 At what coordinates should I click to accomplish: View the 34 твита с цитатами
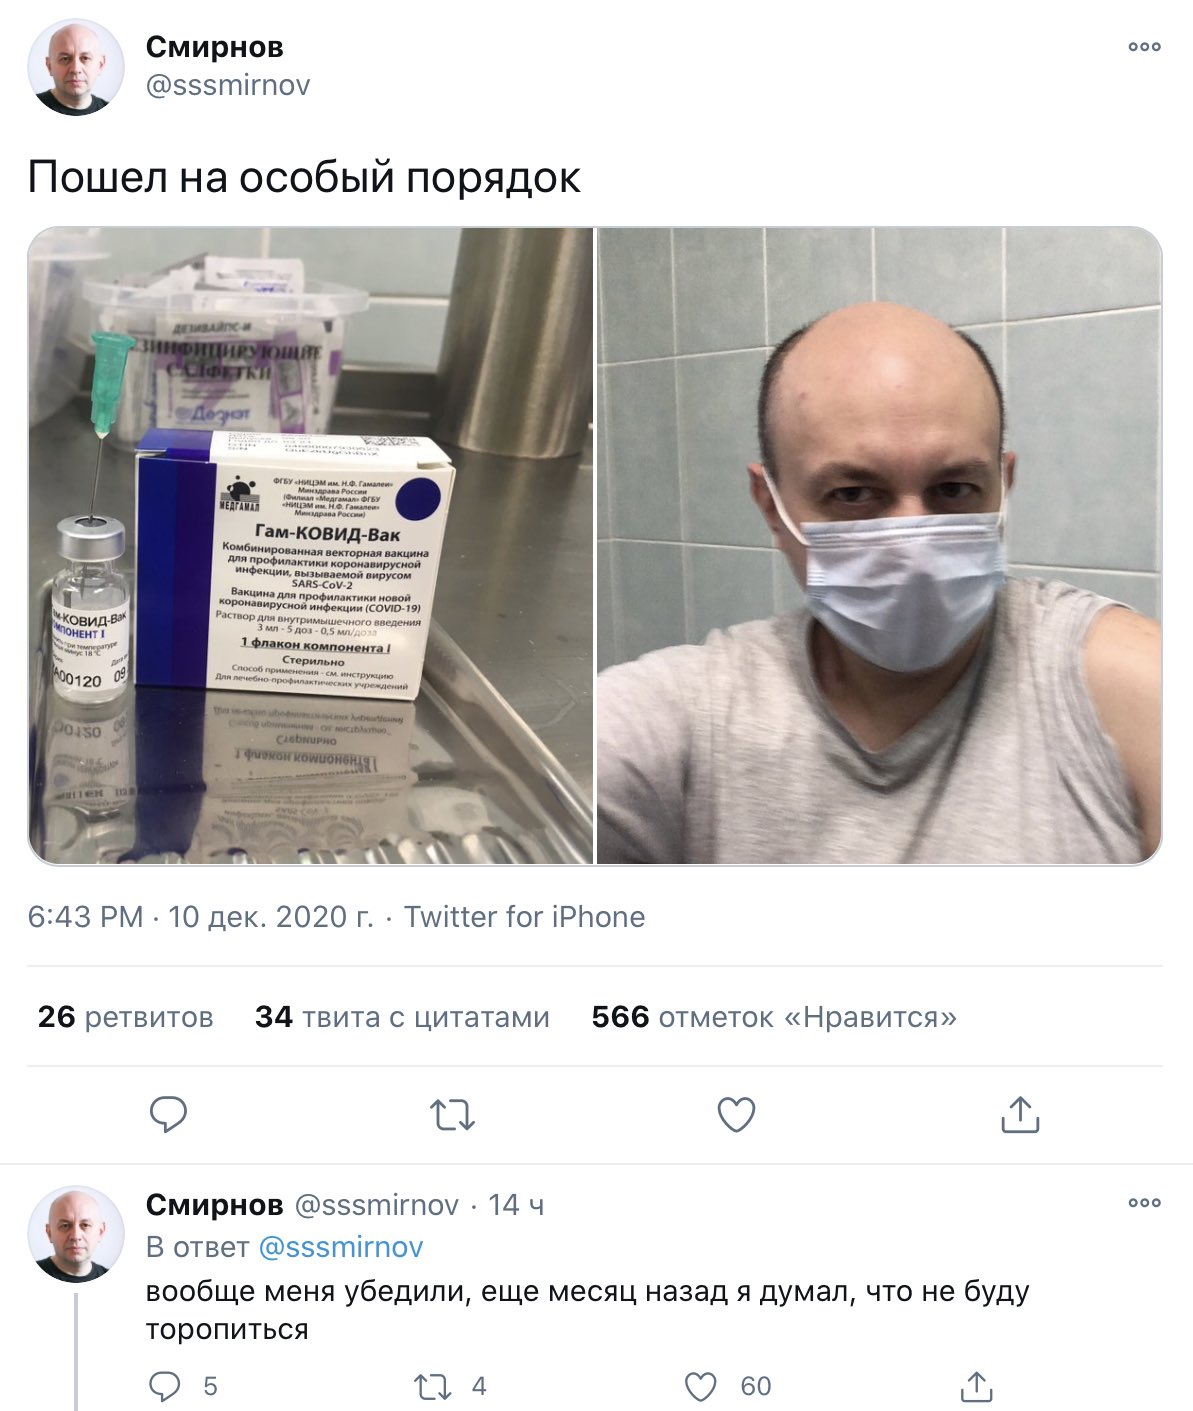(x=402, y=1017)
